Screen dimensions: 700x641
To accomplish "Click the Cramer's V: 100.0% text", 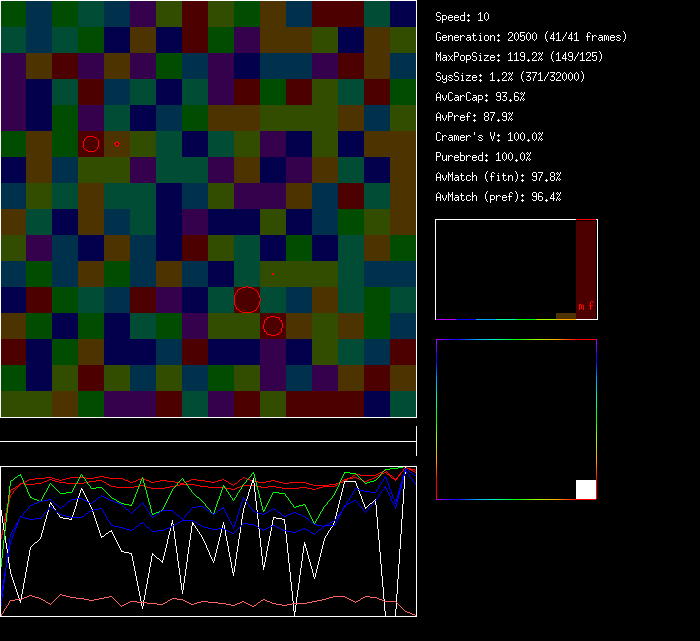I will (490, 137).
